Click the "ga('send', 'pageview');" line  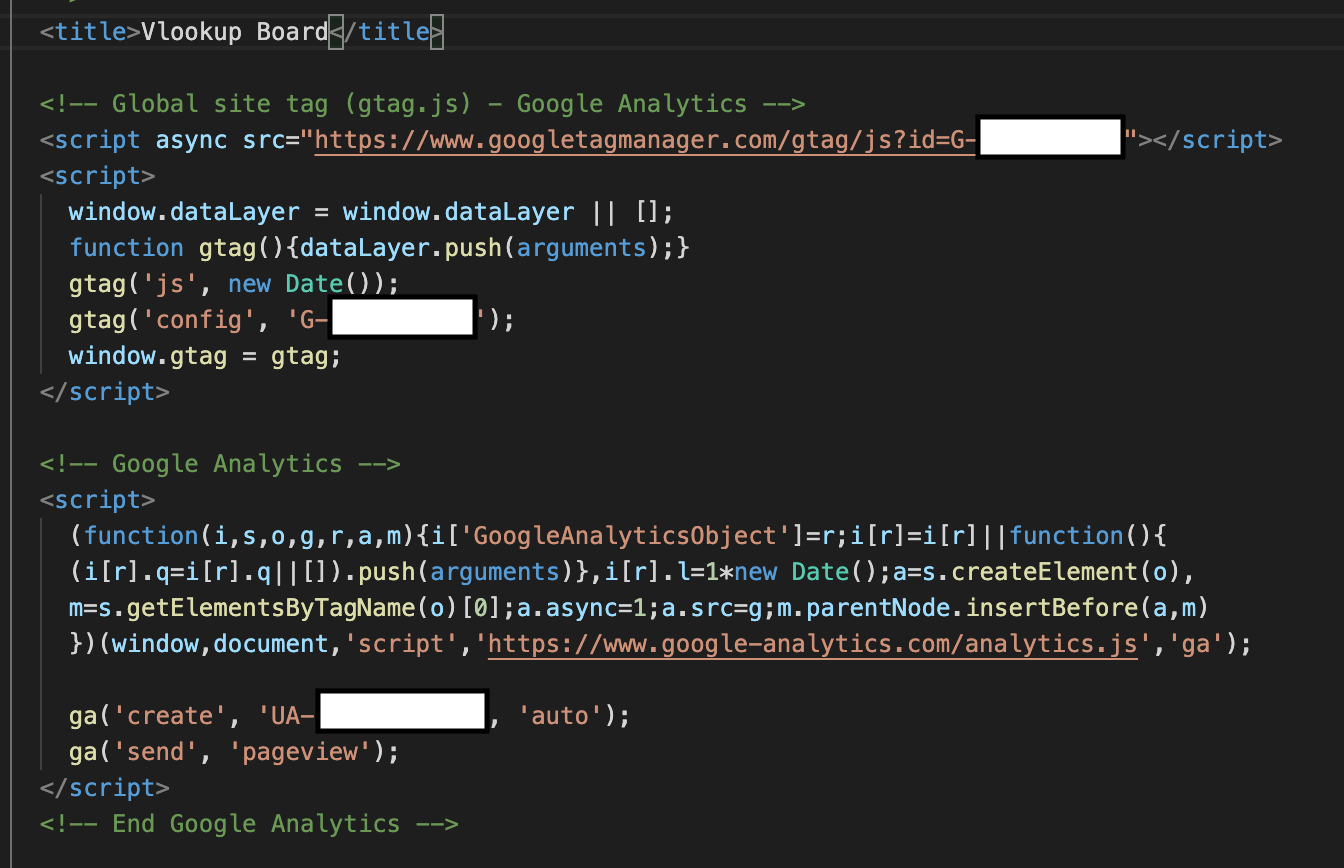coord(234,751)
